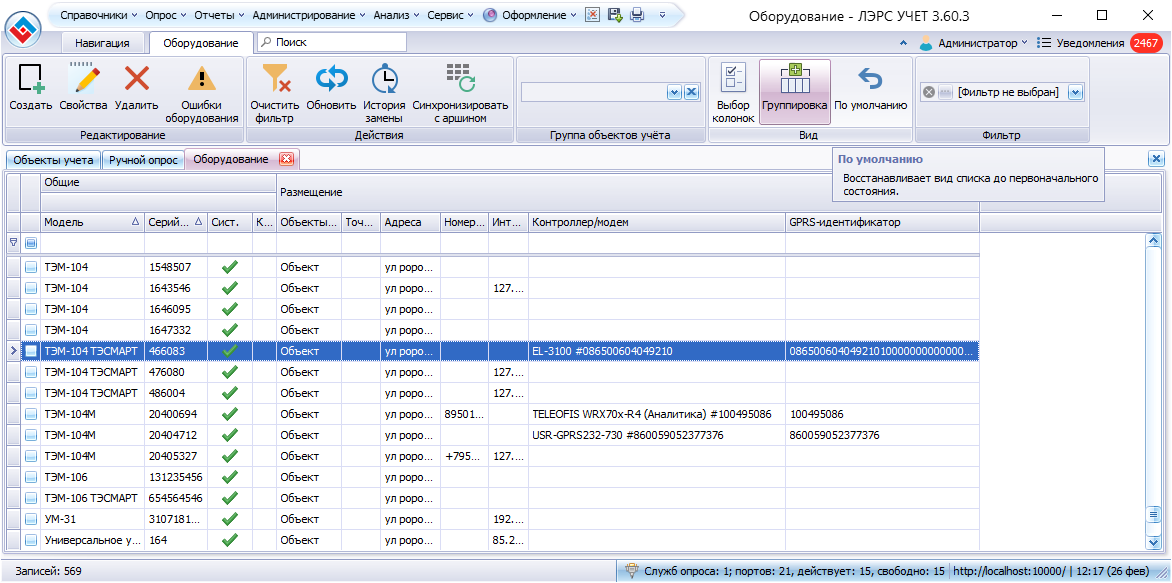Click Синхронизировать с аршином icon
Viewport: 1172px width, 583px height.
[460, 78]
